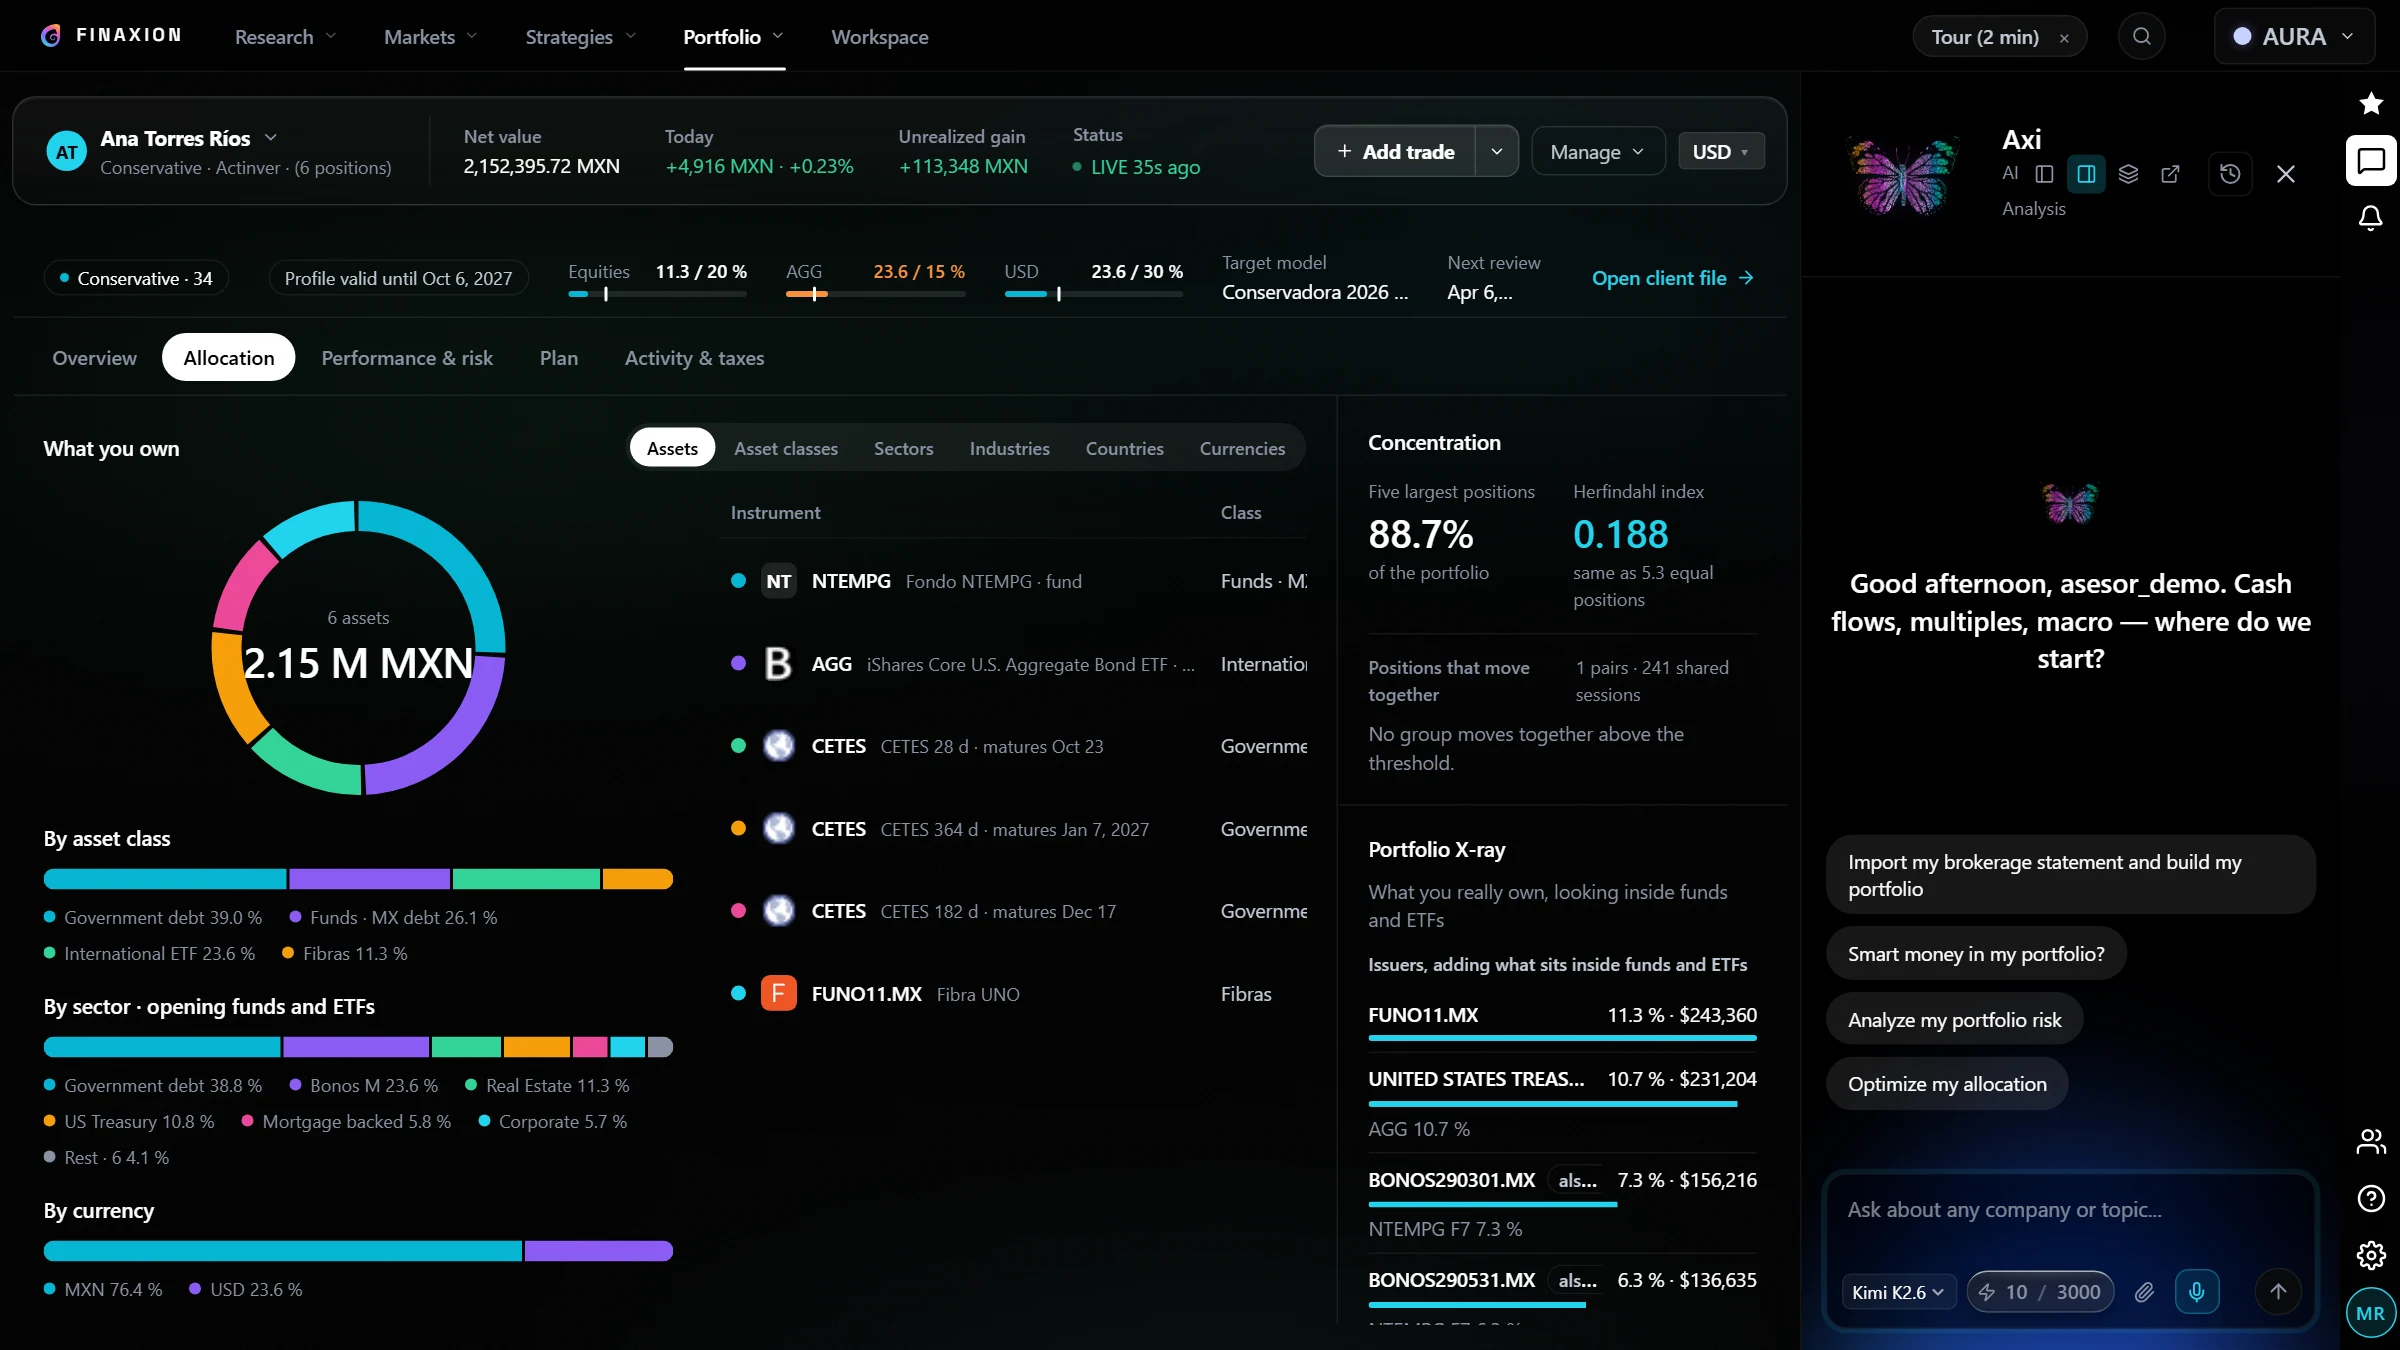Image resolution: width=2400 pixels, height=1350 pixels.
Task: Click the Finaxion logo icon
Action: click(51, 36)
